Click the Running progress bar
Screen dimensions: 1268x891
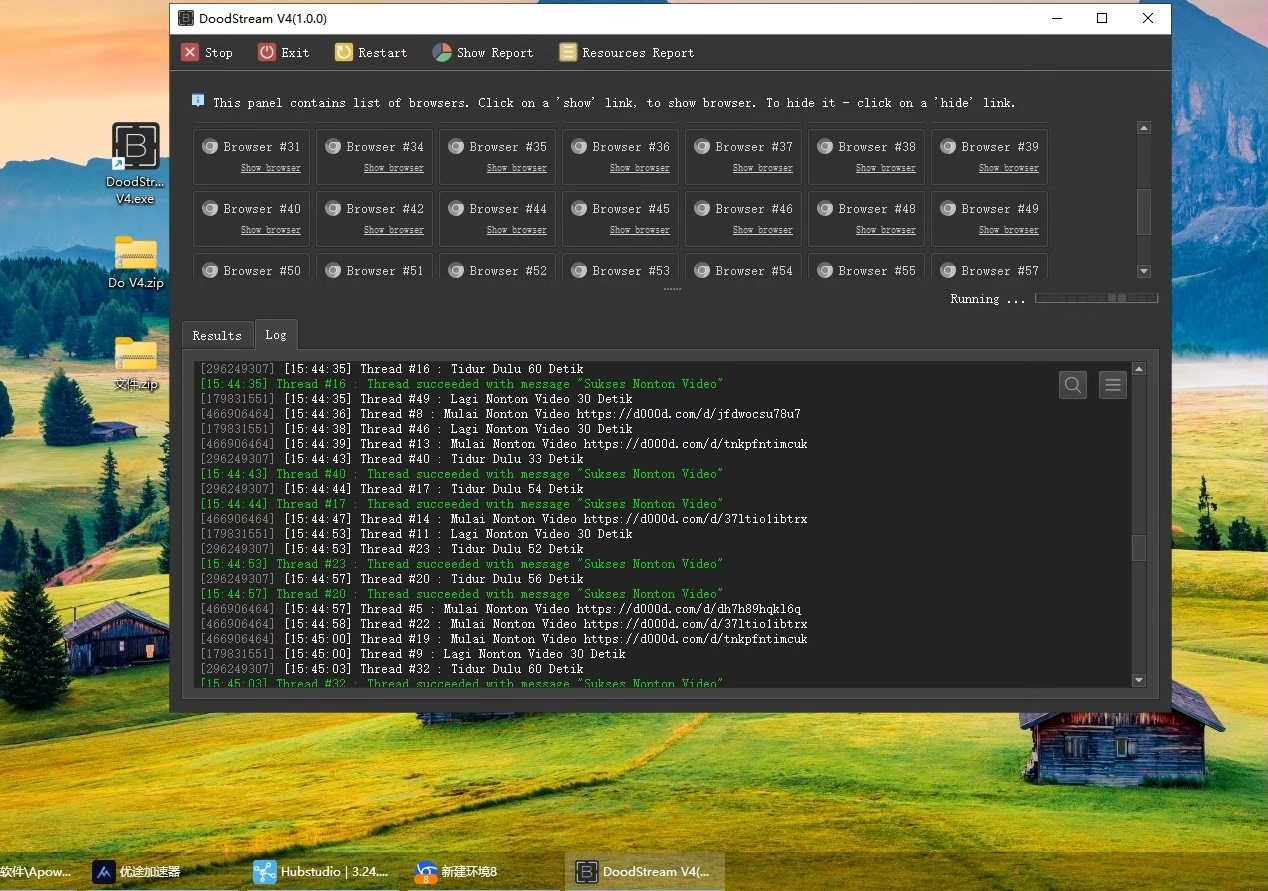[x=1096, y=298]
